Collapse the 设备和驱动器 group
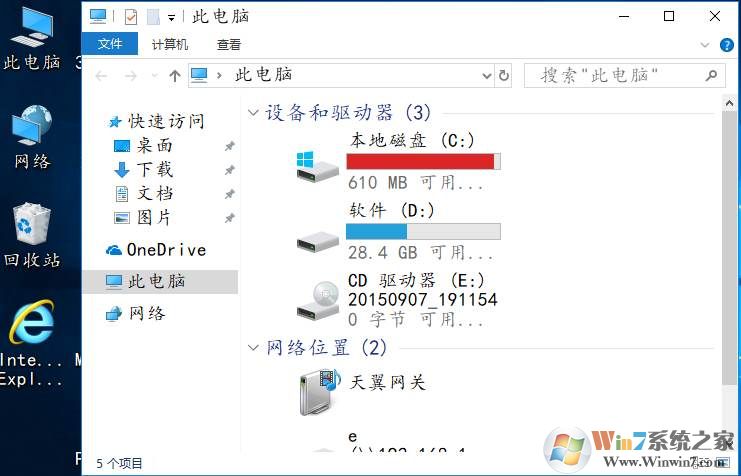The height and width of the screenshot is (476, 741). click(253, 113)
